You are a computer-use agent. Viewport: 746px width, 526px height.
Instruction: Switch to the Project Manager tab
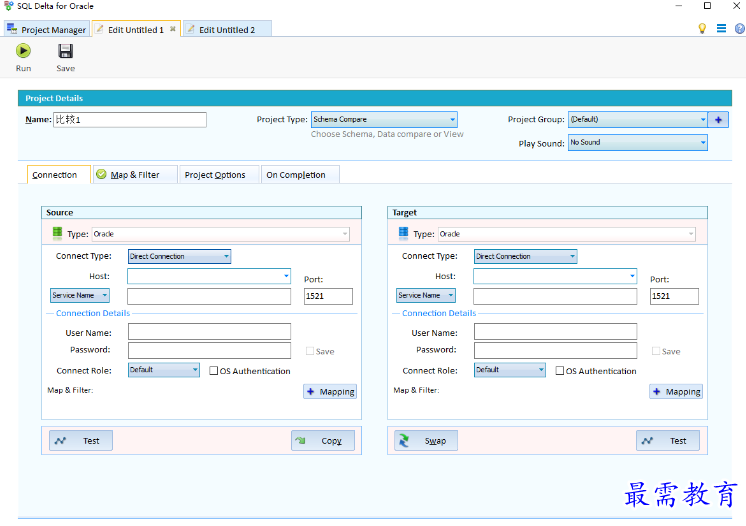pos(47,29)
